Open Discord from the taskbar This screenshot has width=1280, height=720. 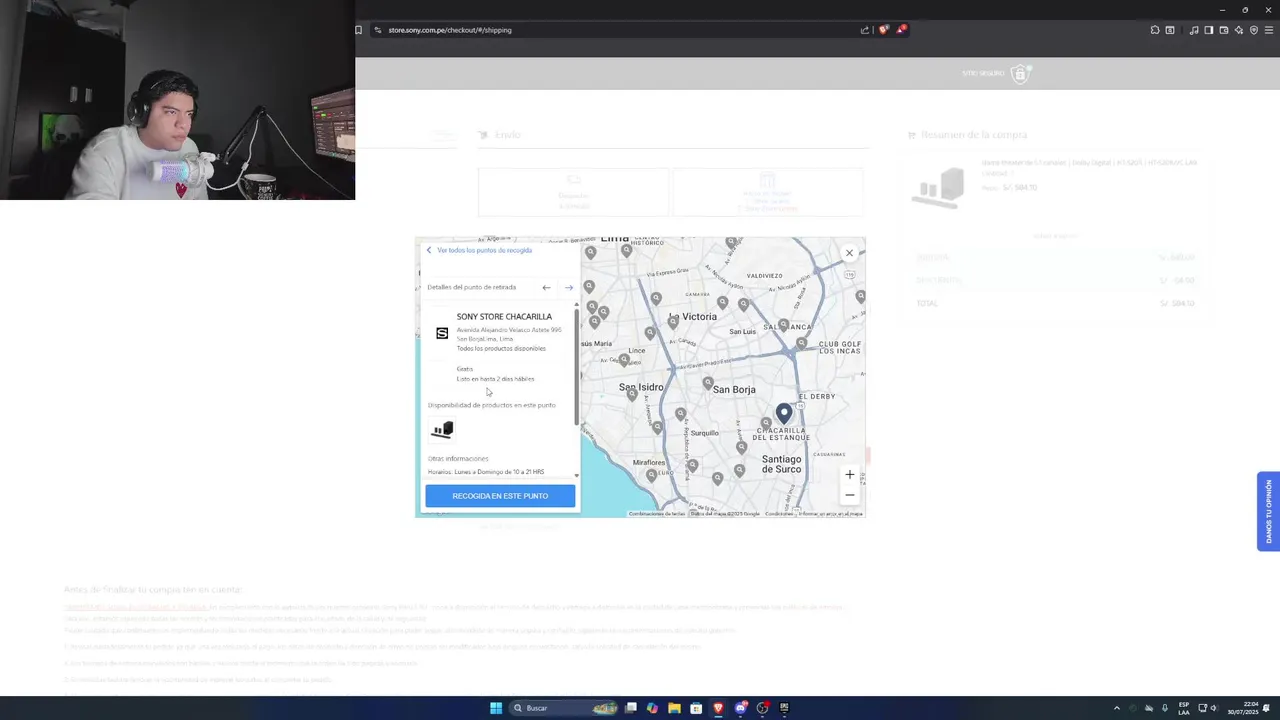tap(741, 708)
